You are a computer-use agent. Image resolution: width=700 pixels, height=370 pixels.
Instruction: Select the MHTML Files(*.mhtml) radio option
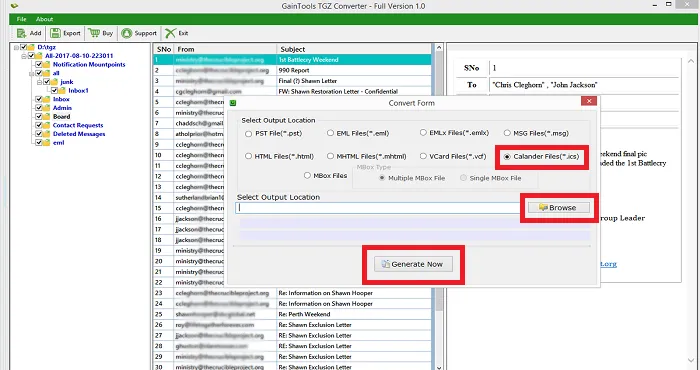click(x=330, y=156)
